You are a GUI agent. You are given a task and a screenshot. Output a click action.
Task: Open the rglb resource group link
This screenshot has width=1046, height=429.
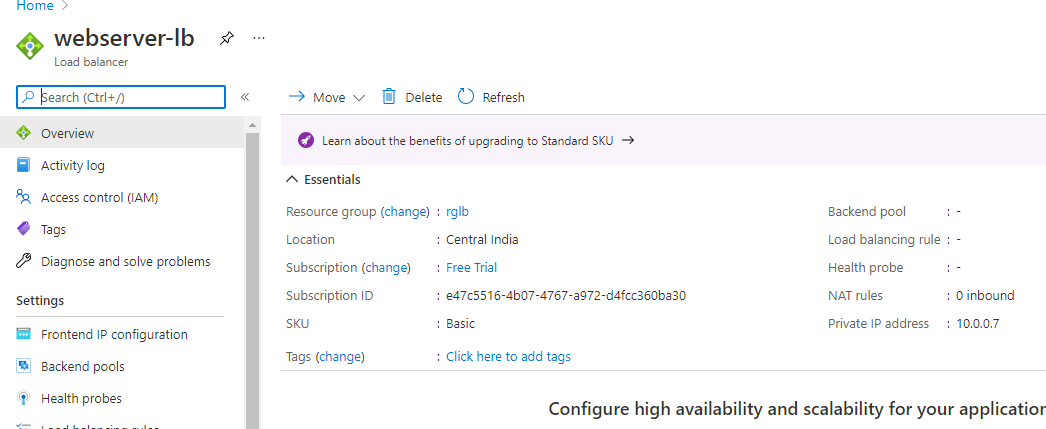pyautogui.click(x=458, y=211)
